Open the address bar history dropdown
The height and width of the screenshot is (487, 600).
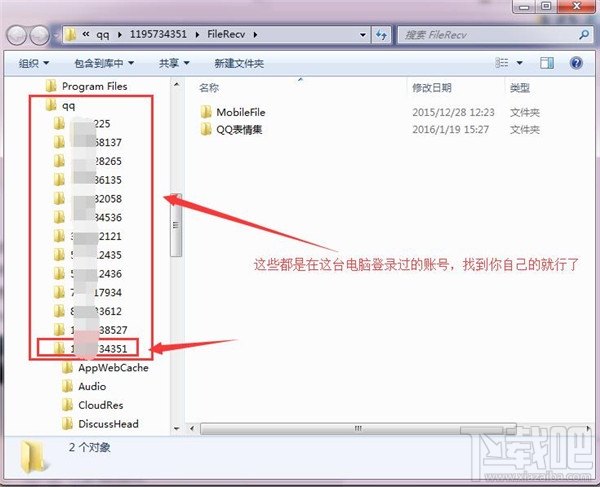pos(363,35)
